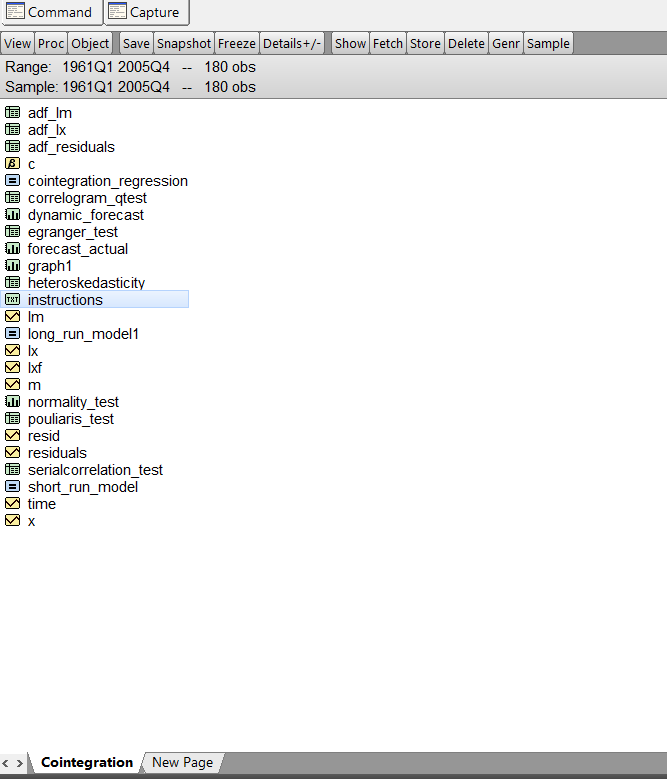667x779 pixels.
Task: Select the Cointegration page tab
Action: click(x=86, y=762)
